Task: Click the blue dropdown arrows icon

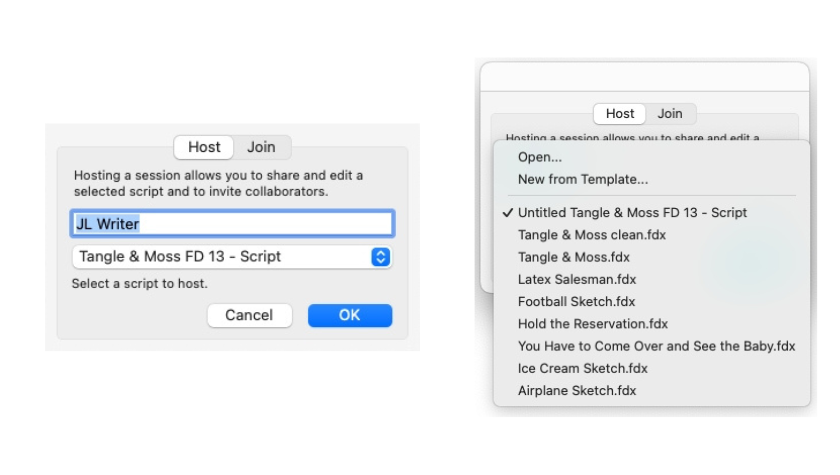Action: point(380,257)
